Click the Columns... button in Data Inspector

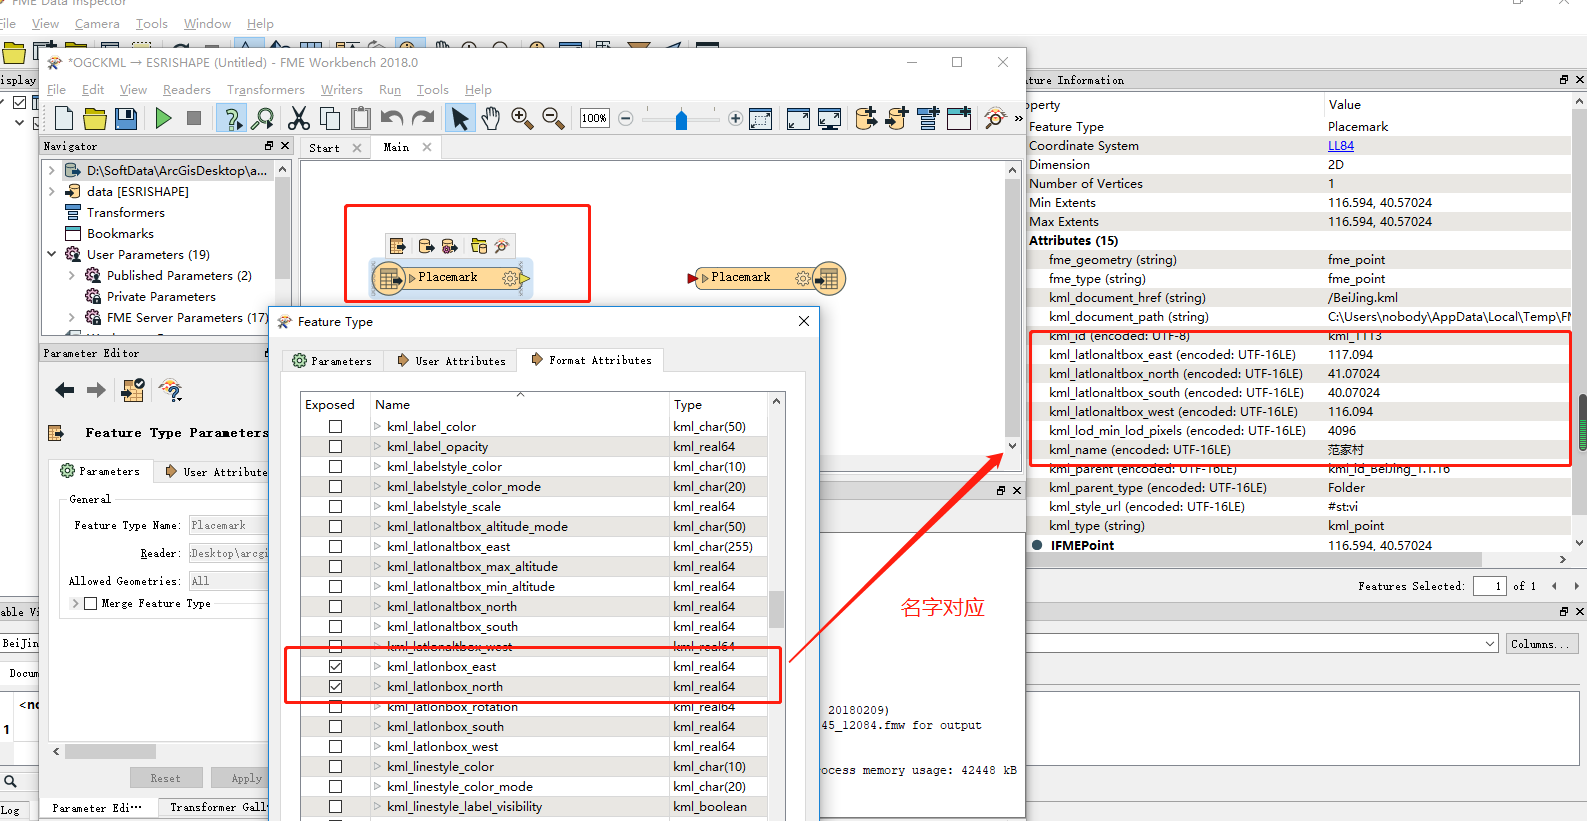(1542, 644)
